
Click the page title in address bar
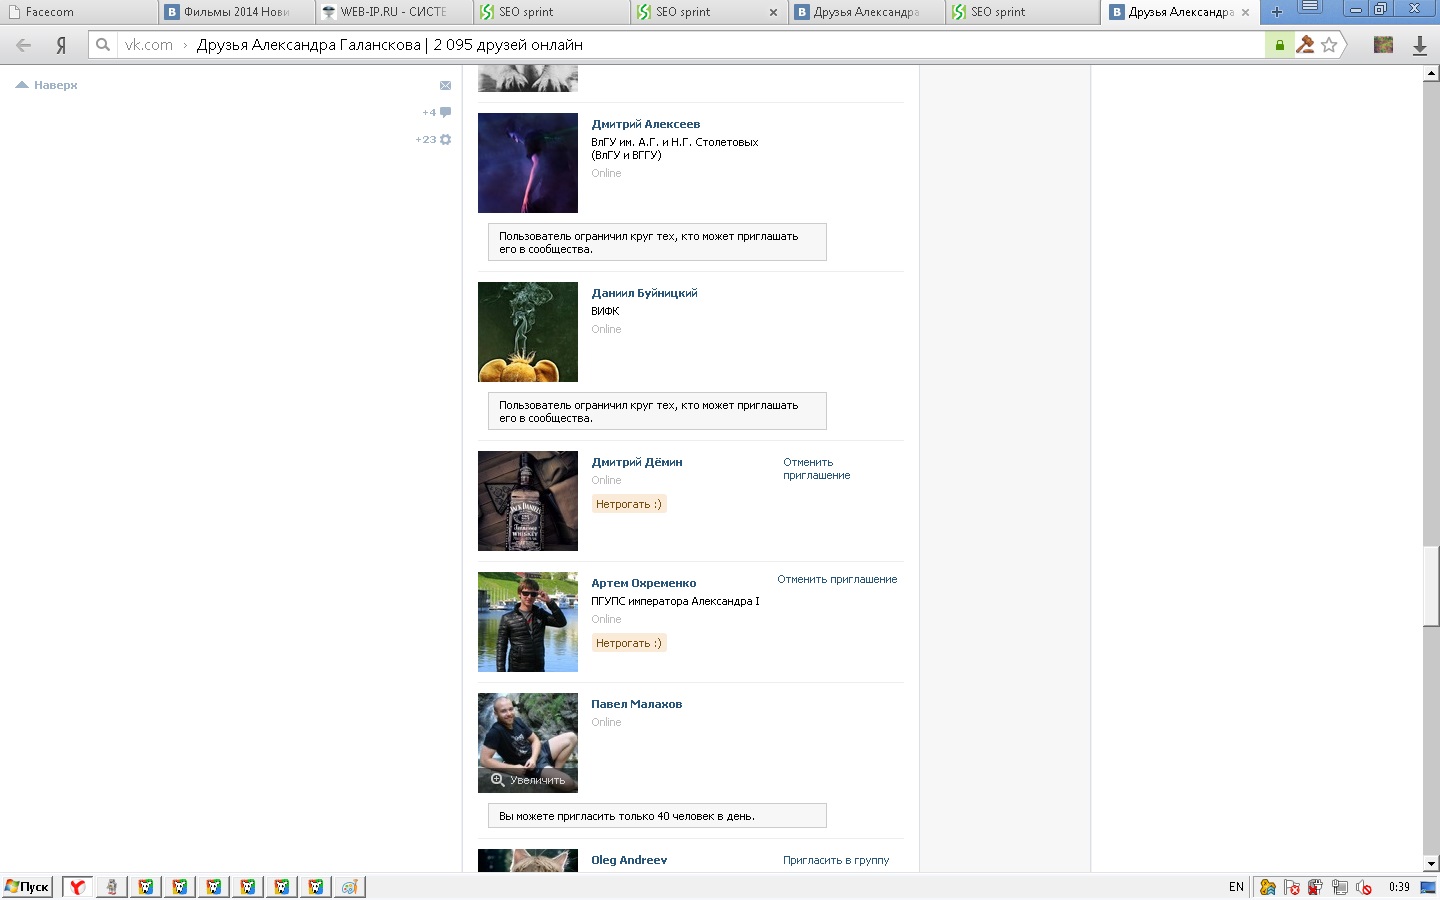click(389, 45)
